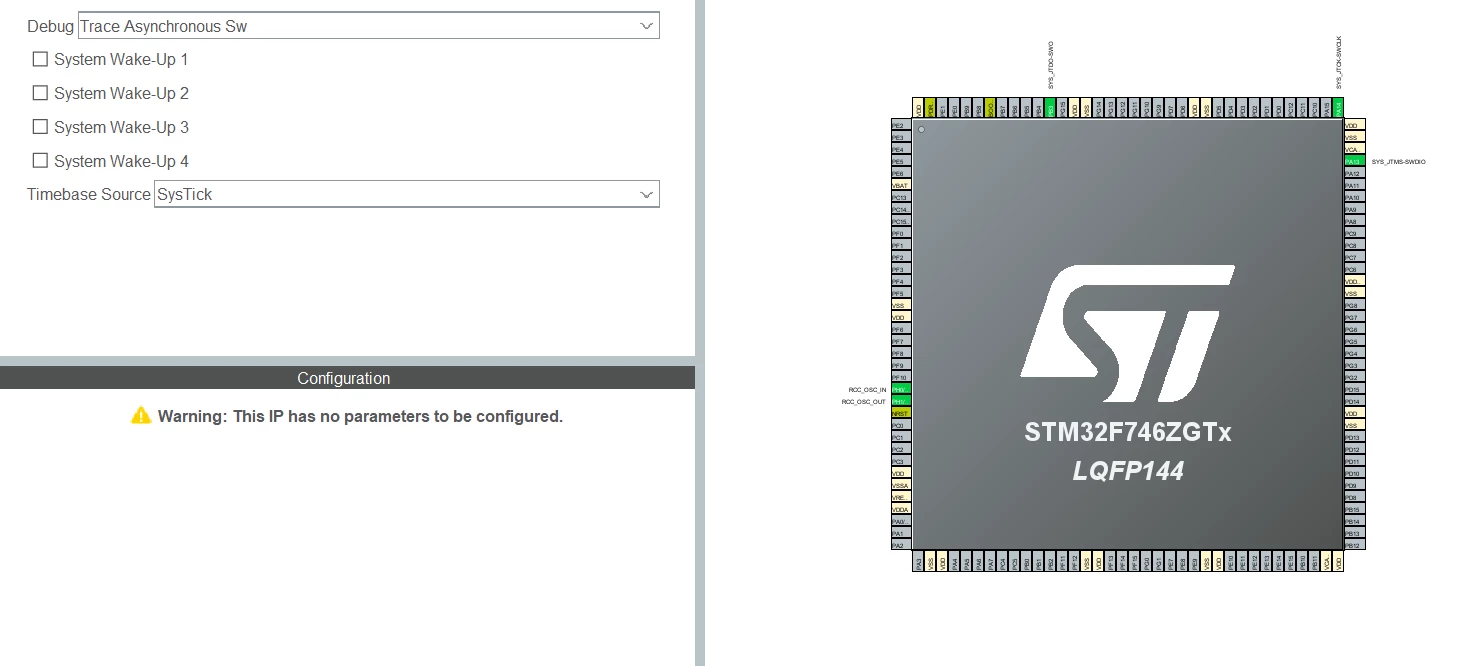Click the green PA13 SYS_JTMS-SWDIO pin

(x=1354, y=161)
